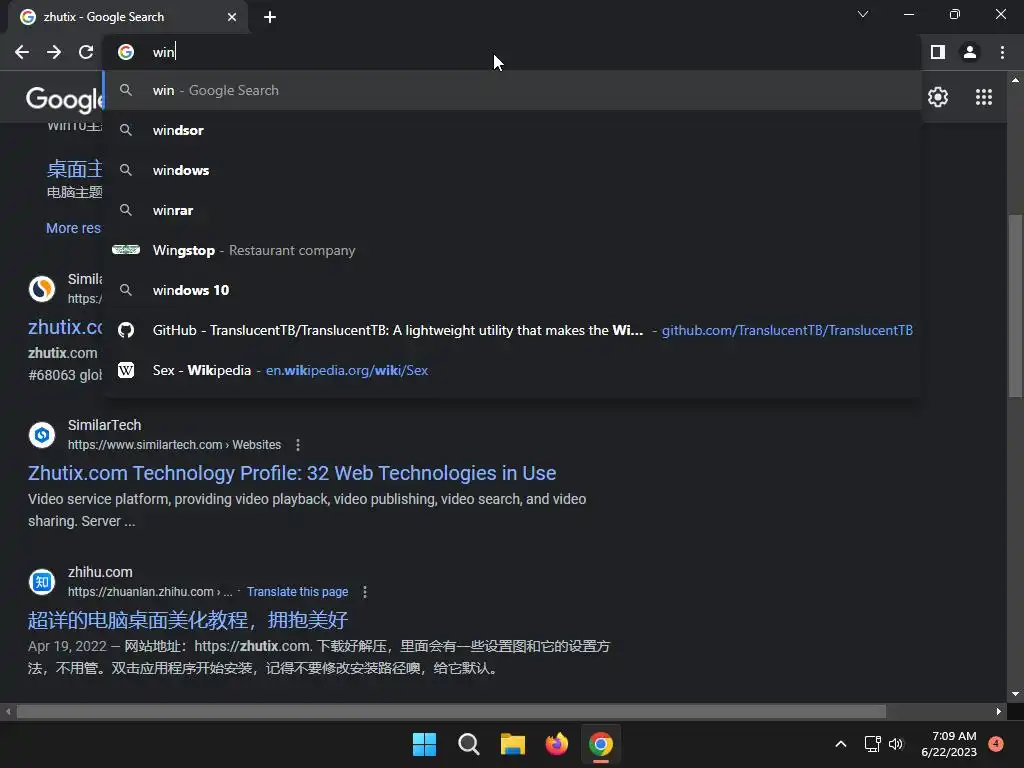Go forward to next page

point(54,52)
